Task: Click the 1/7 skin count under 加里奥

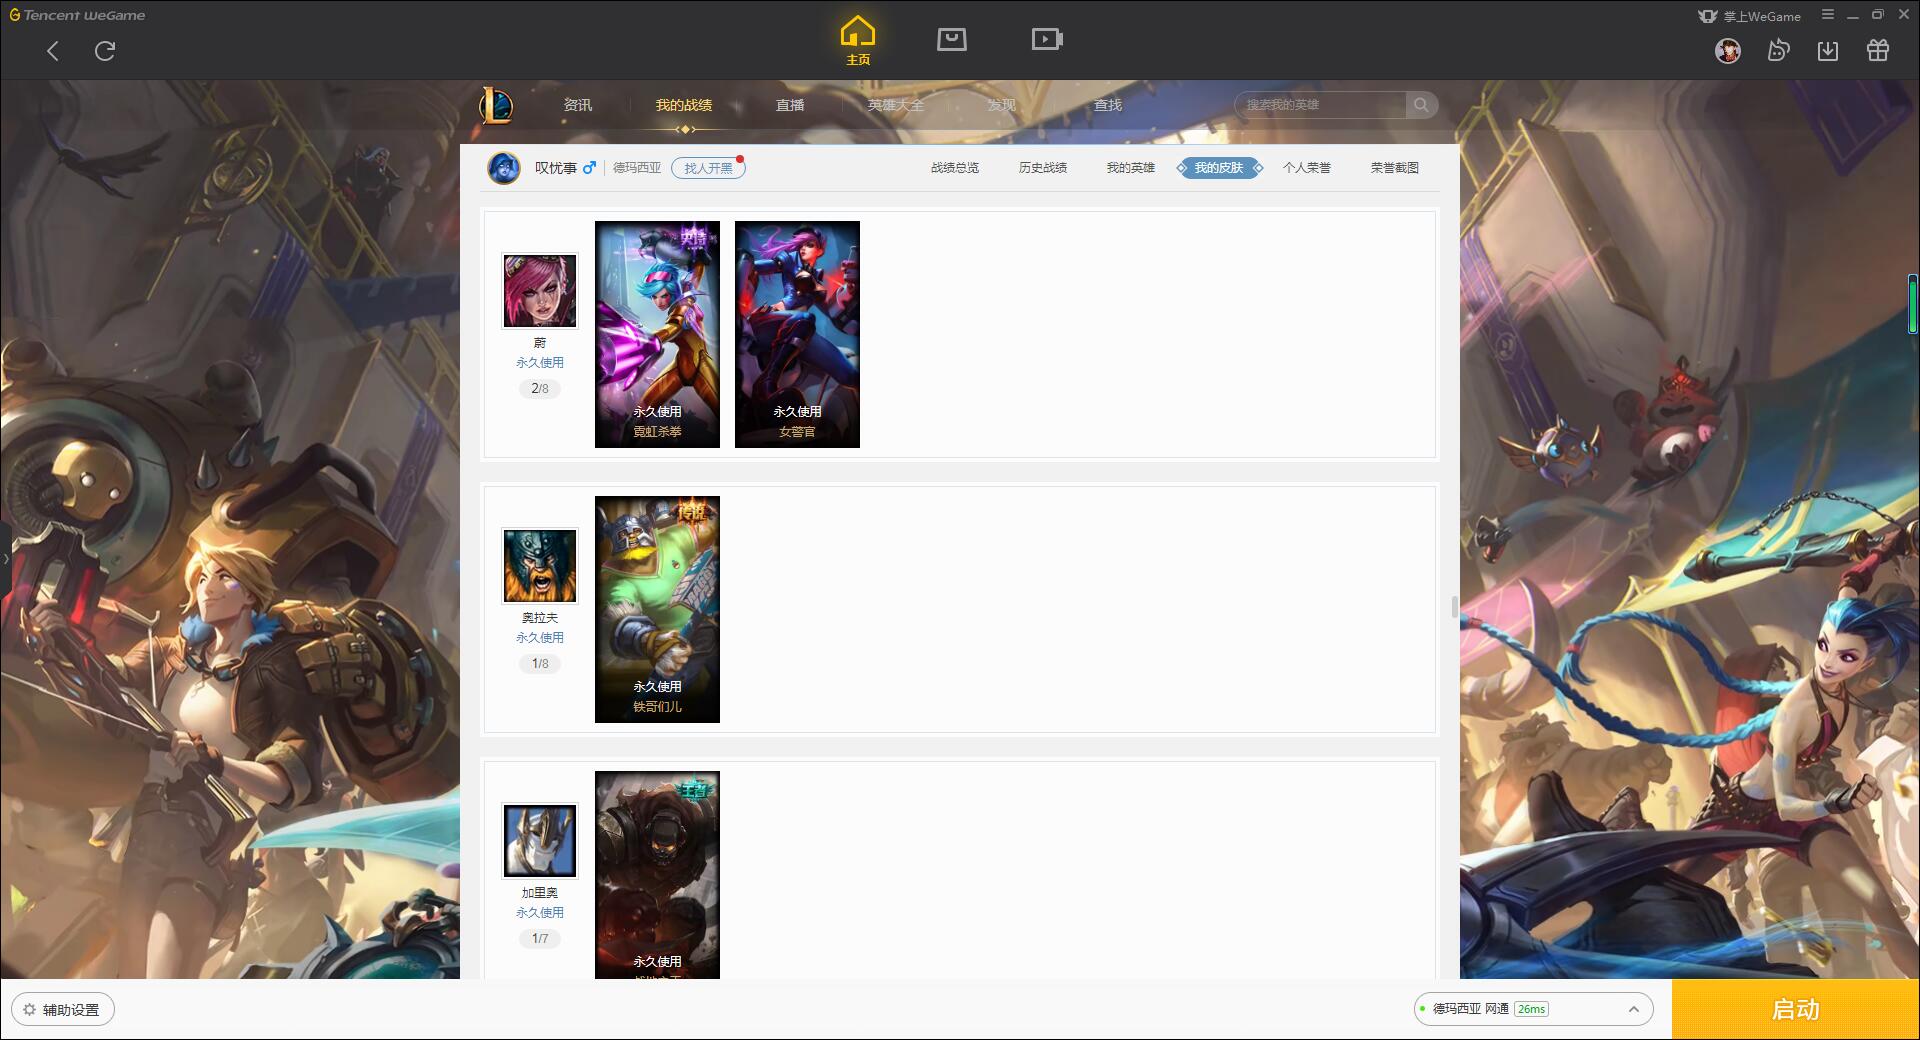Action: (540, 939)
